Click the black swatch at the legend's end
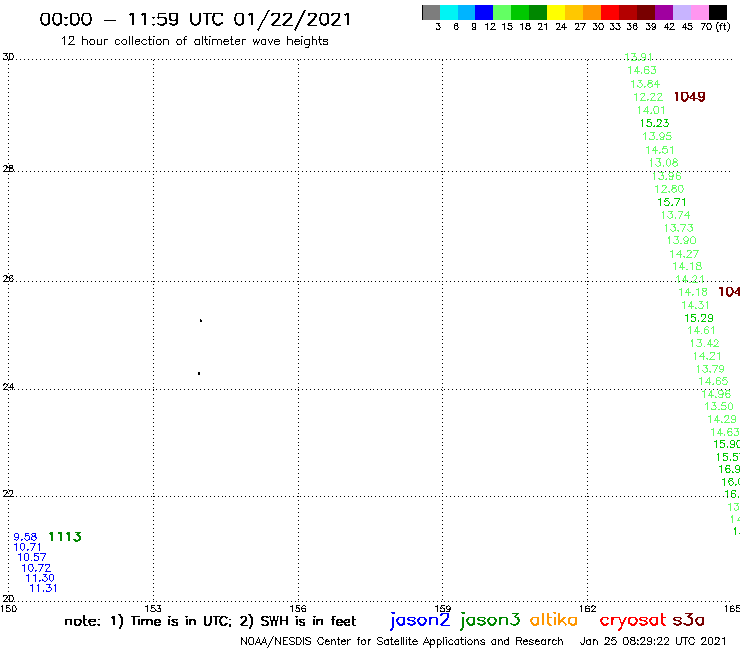Viewport: 740px width, 650px height. click(718, 12)
